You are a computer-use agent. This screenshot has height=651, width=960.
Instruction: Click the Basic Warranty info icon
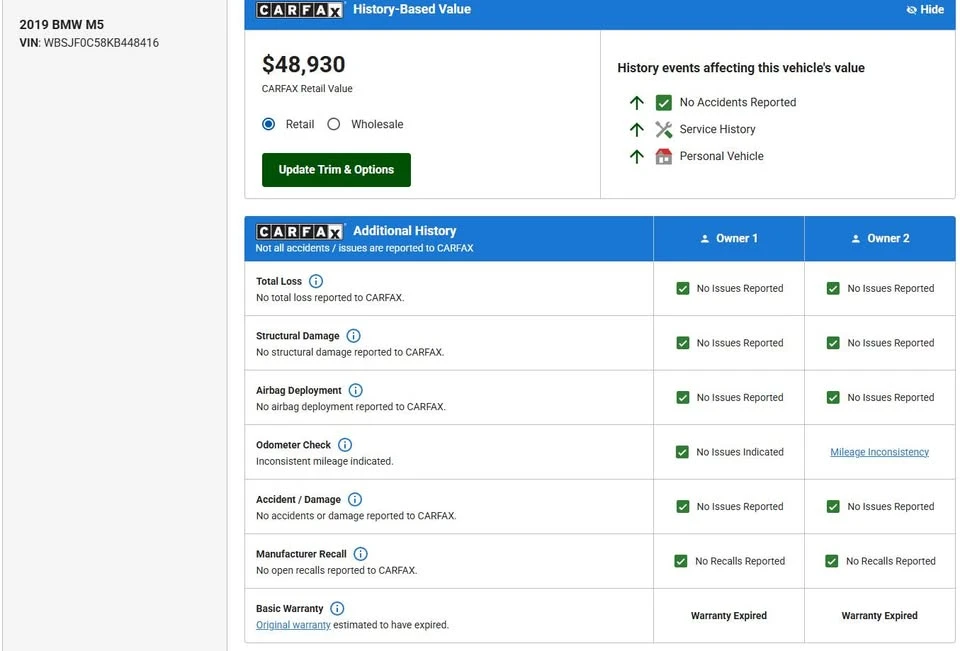pos(337,608)
